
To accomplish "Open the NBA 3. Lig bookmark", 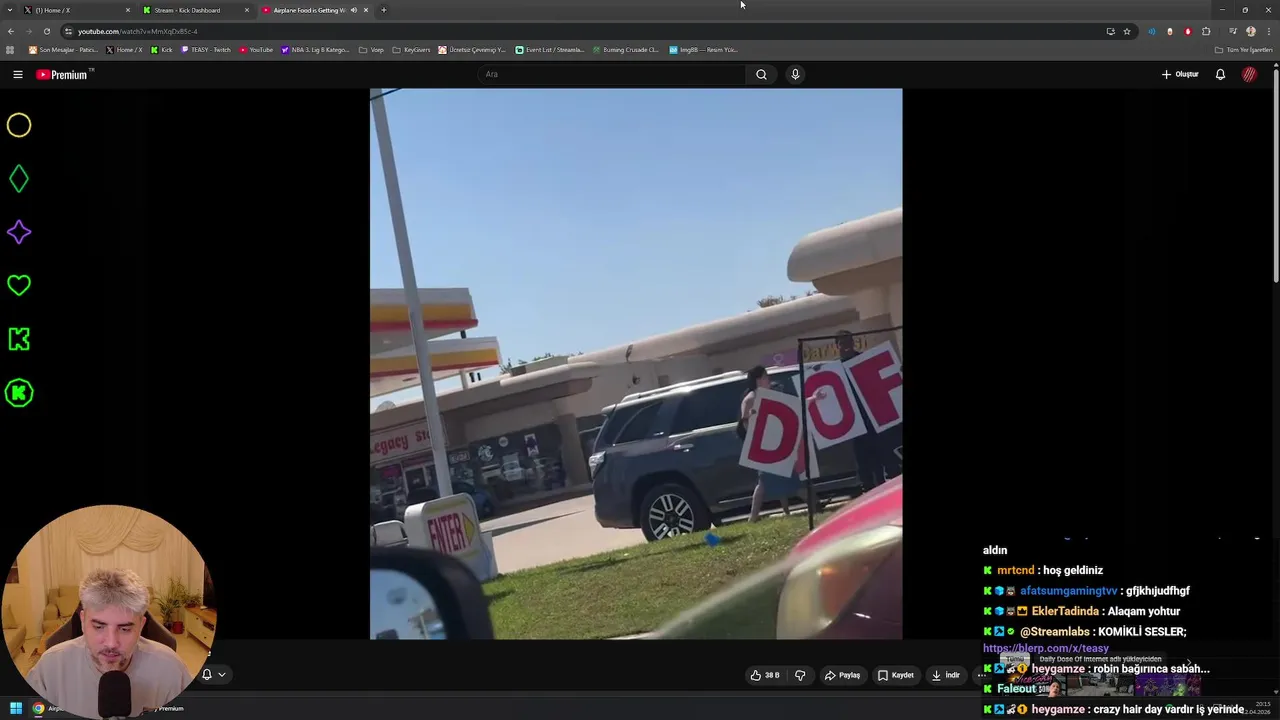I will coord(315,50).
